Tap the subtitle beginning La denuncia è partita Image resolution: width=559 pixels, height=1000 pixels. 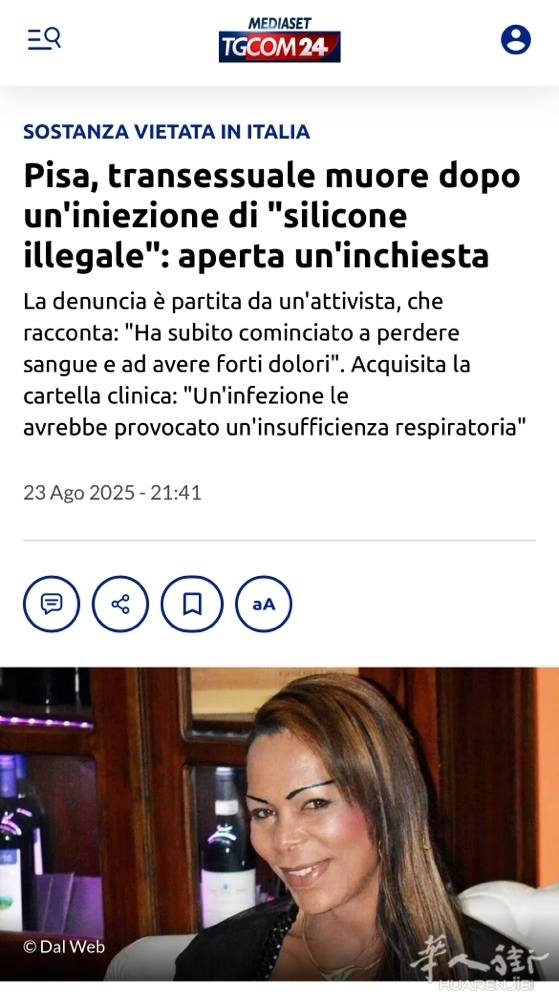point(275,364)
